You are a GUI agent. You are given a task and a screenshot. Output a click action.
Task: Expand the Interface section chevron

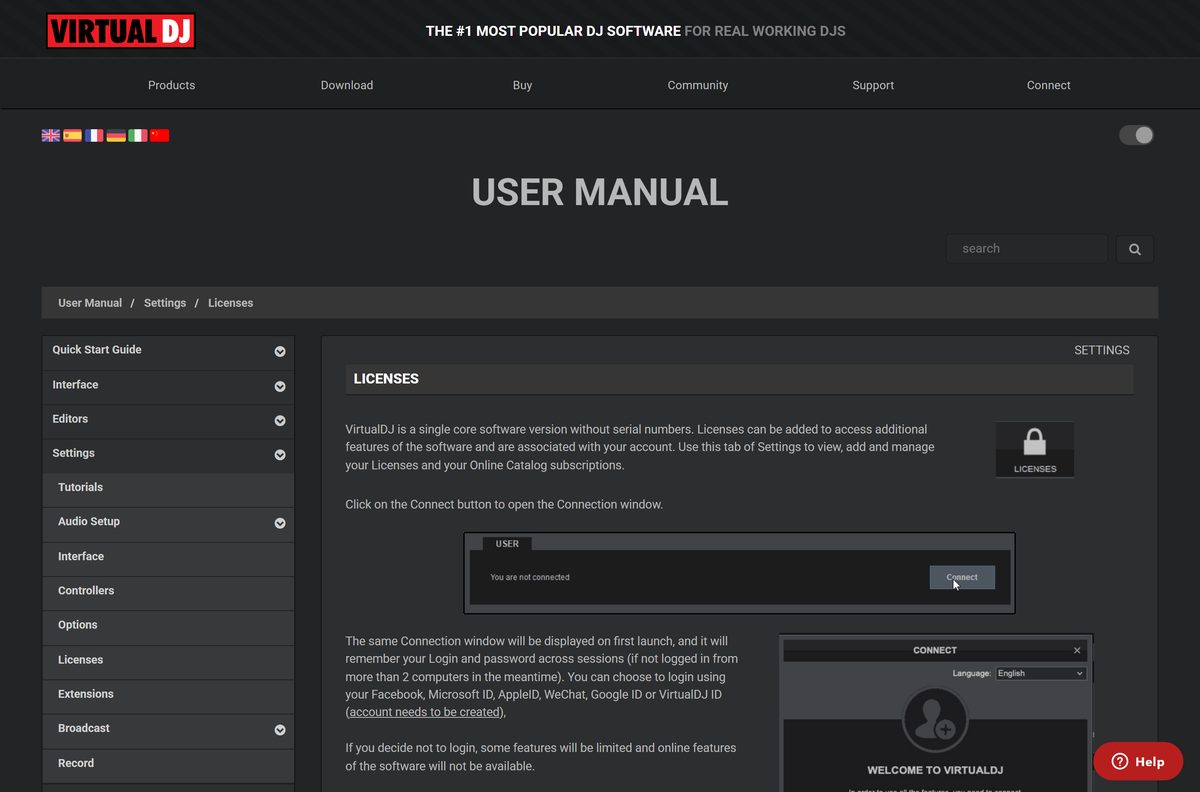280,386
